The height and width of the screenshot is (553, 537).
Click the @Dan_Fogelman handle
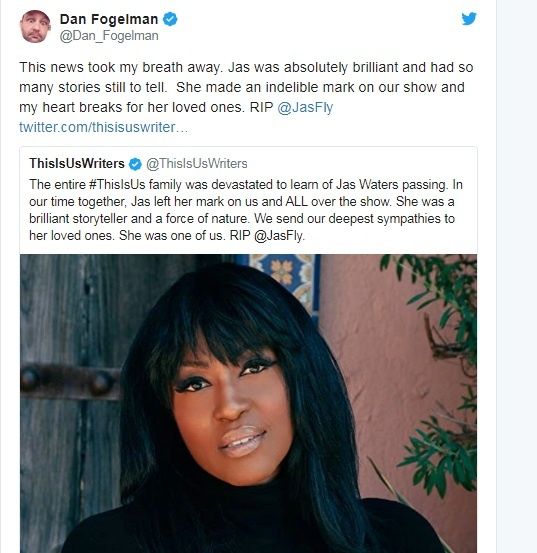109,36
